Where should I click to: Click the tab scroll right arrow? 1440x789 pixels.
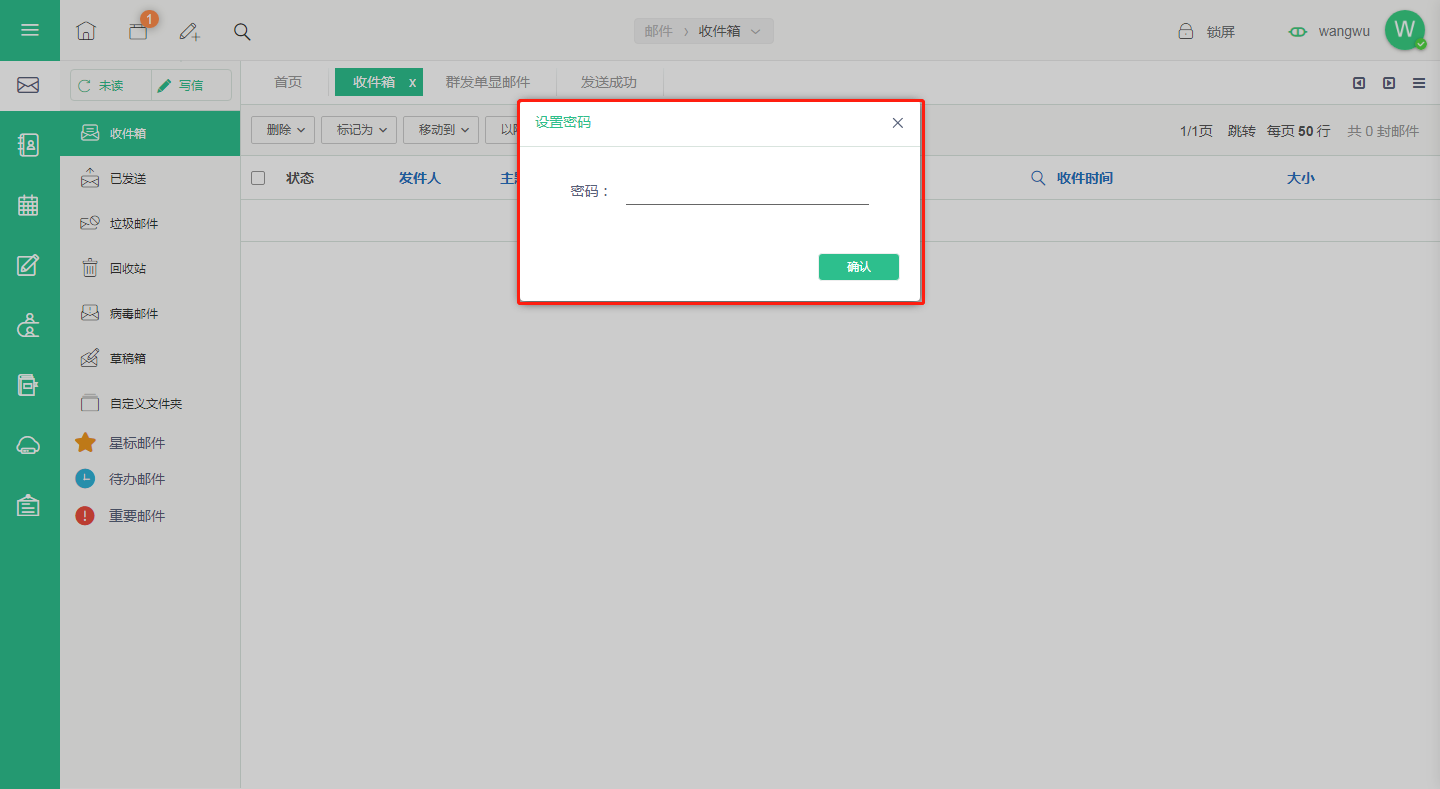click(1389, 83)
